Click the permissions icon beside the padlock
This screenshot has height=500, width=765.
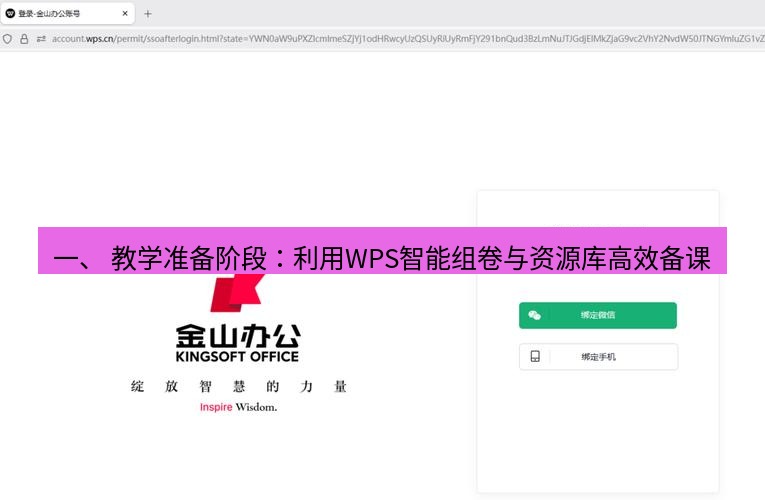[41, 39]
